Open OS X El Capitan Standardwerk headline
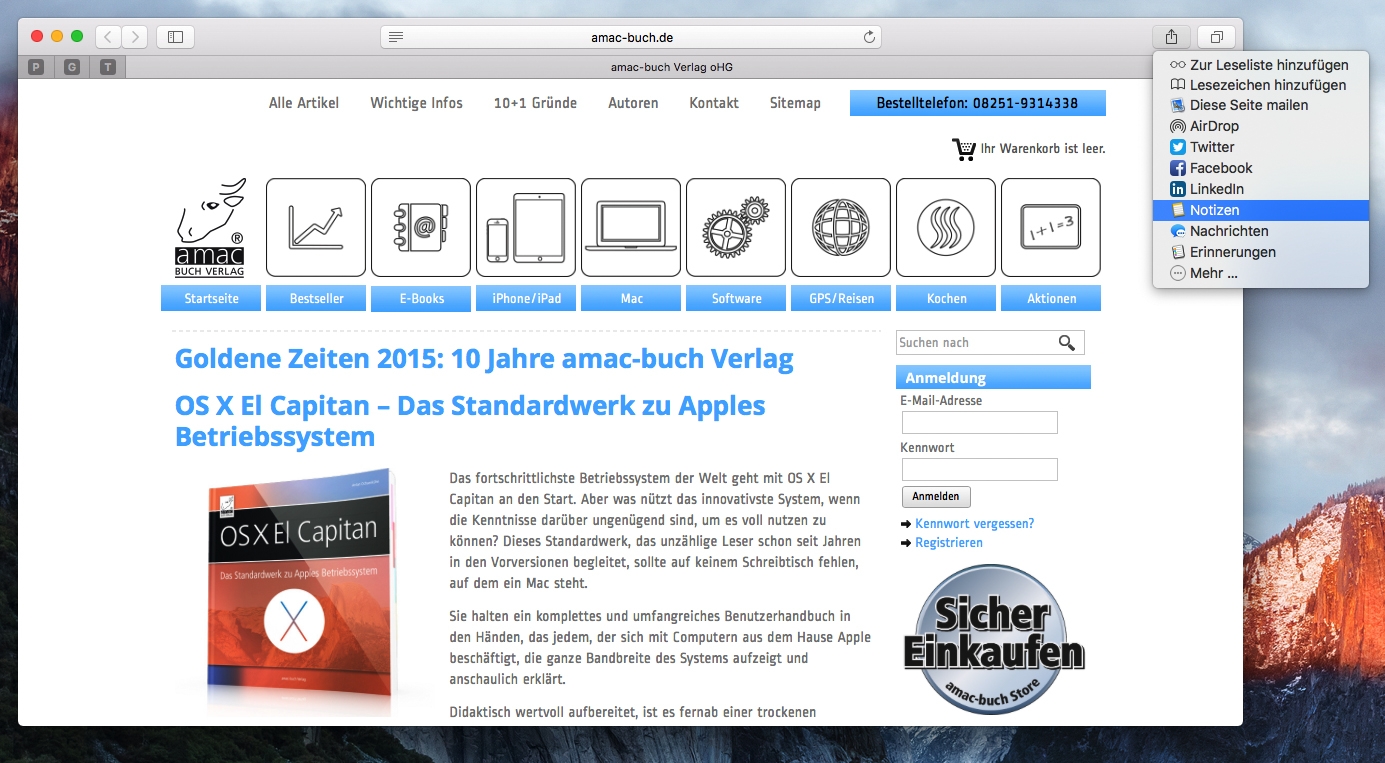This screenshot has height=763, width=1385. pos(470,421)
